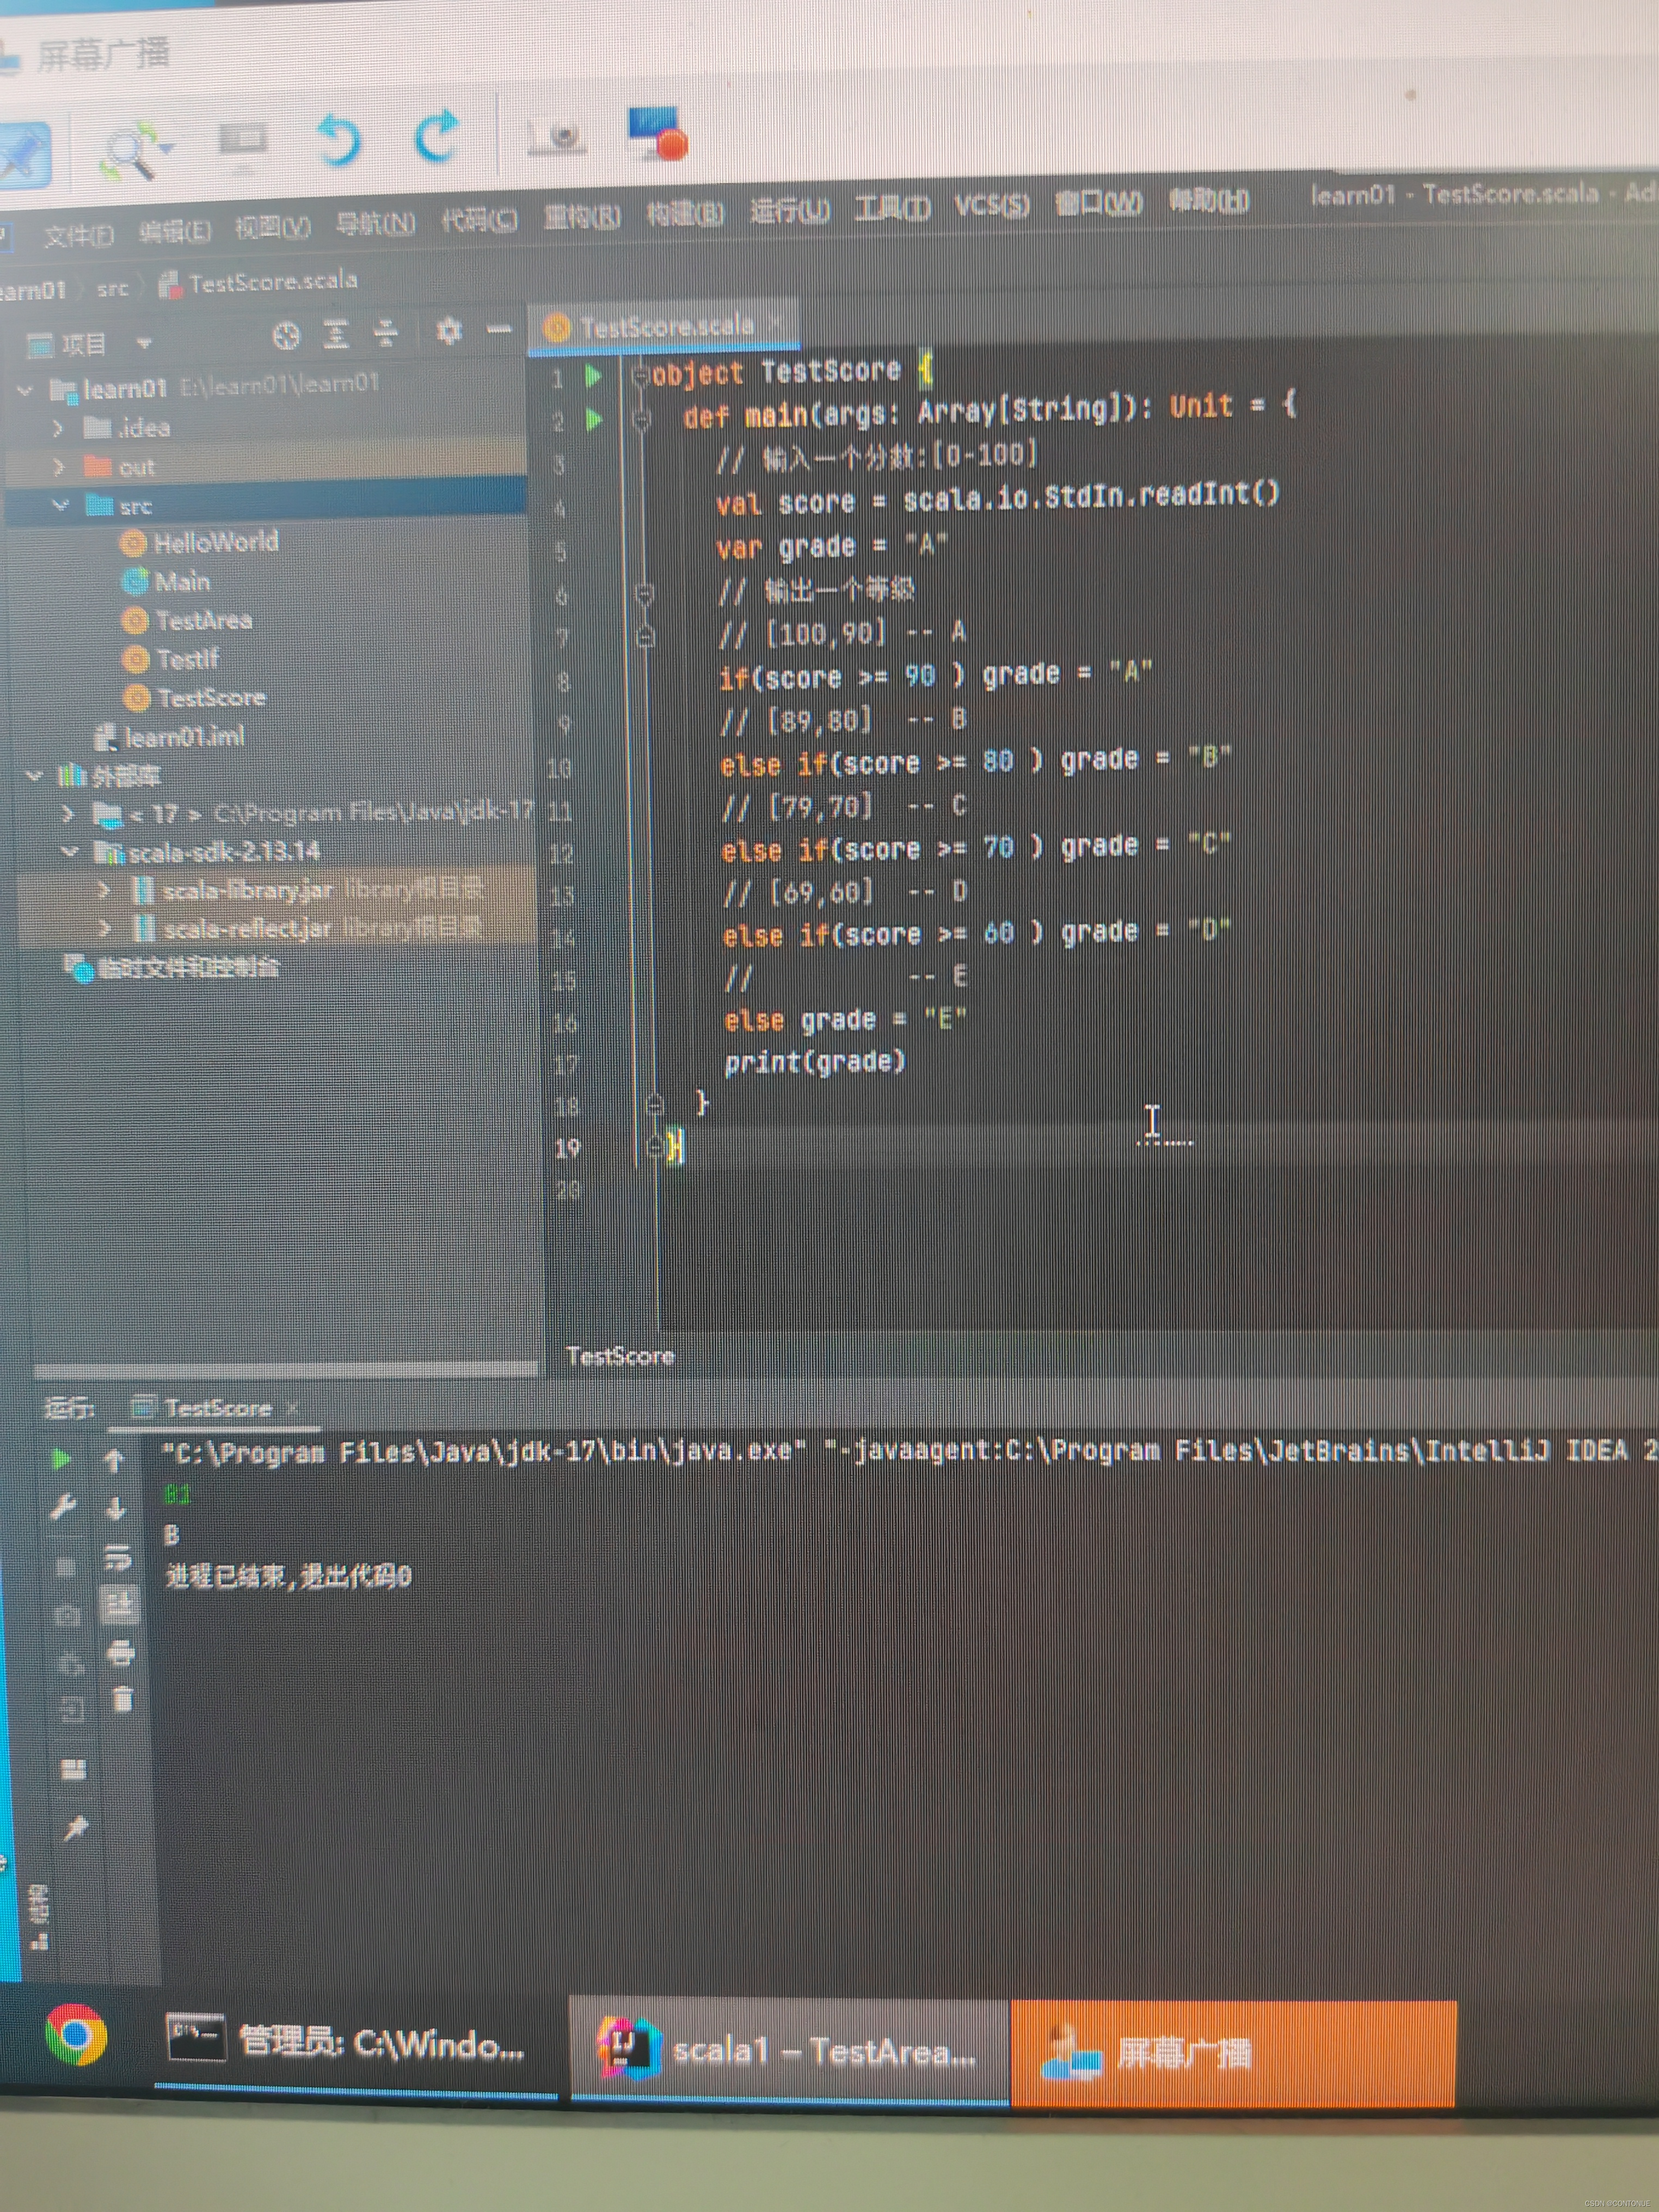Run TestScore object from line 1 gutter arrow
1659x2212 pixels.
(x=593, y=376)
